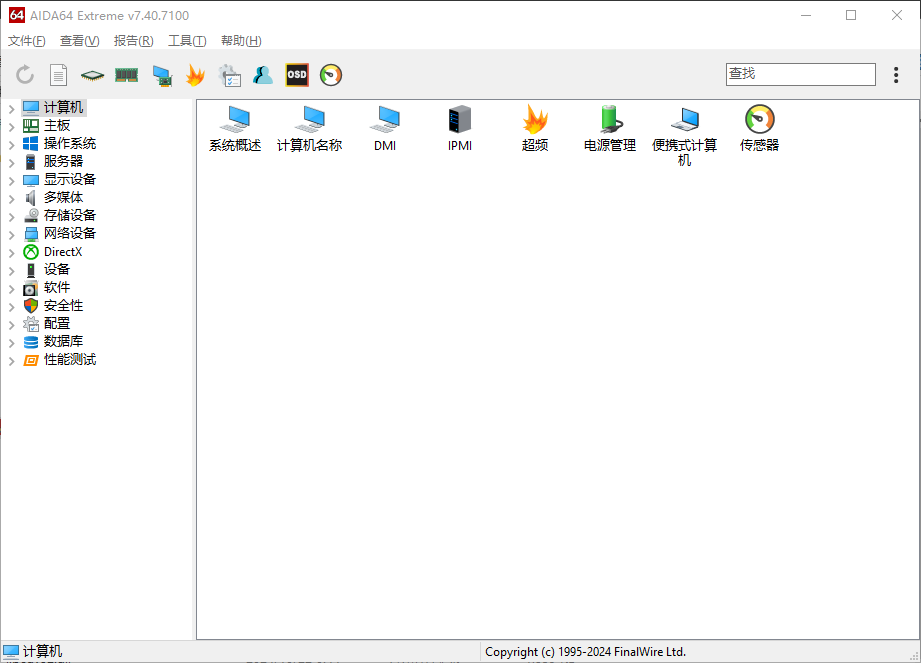Open the 传感器 gauge icon in content pane
This screenshot has height=663, width=921.
pyautogui.click(x=759, y=121)
